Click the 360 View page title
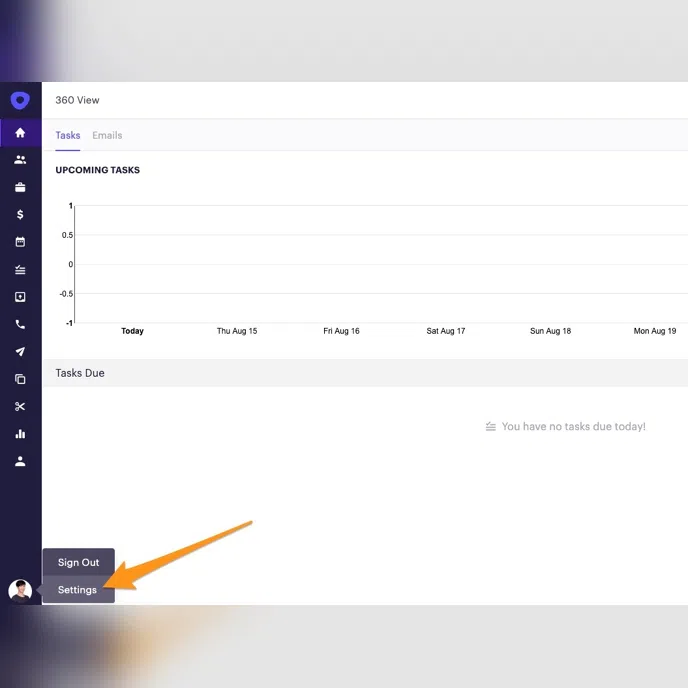Screen dimensions: 688x688 click(77, 100)
